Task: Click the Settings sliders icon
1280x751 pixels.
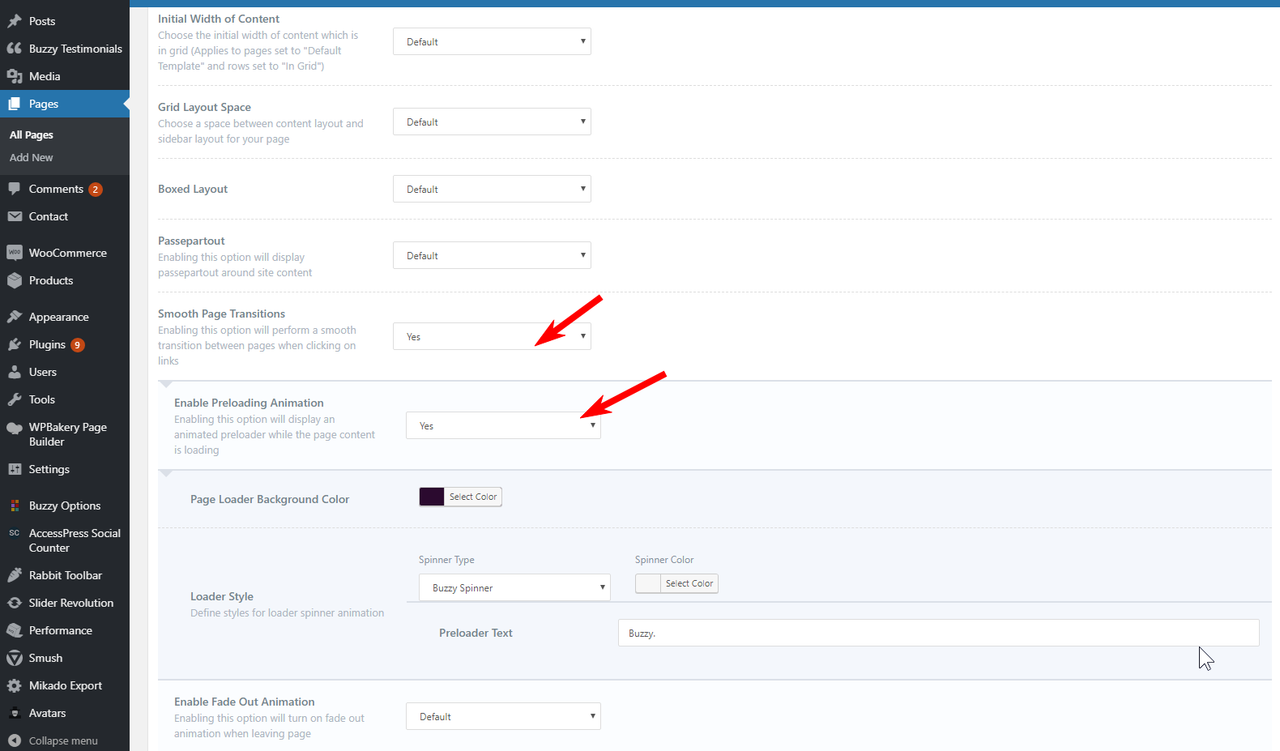Action: [x=14, y=469]
